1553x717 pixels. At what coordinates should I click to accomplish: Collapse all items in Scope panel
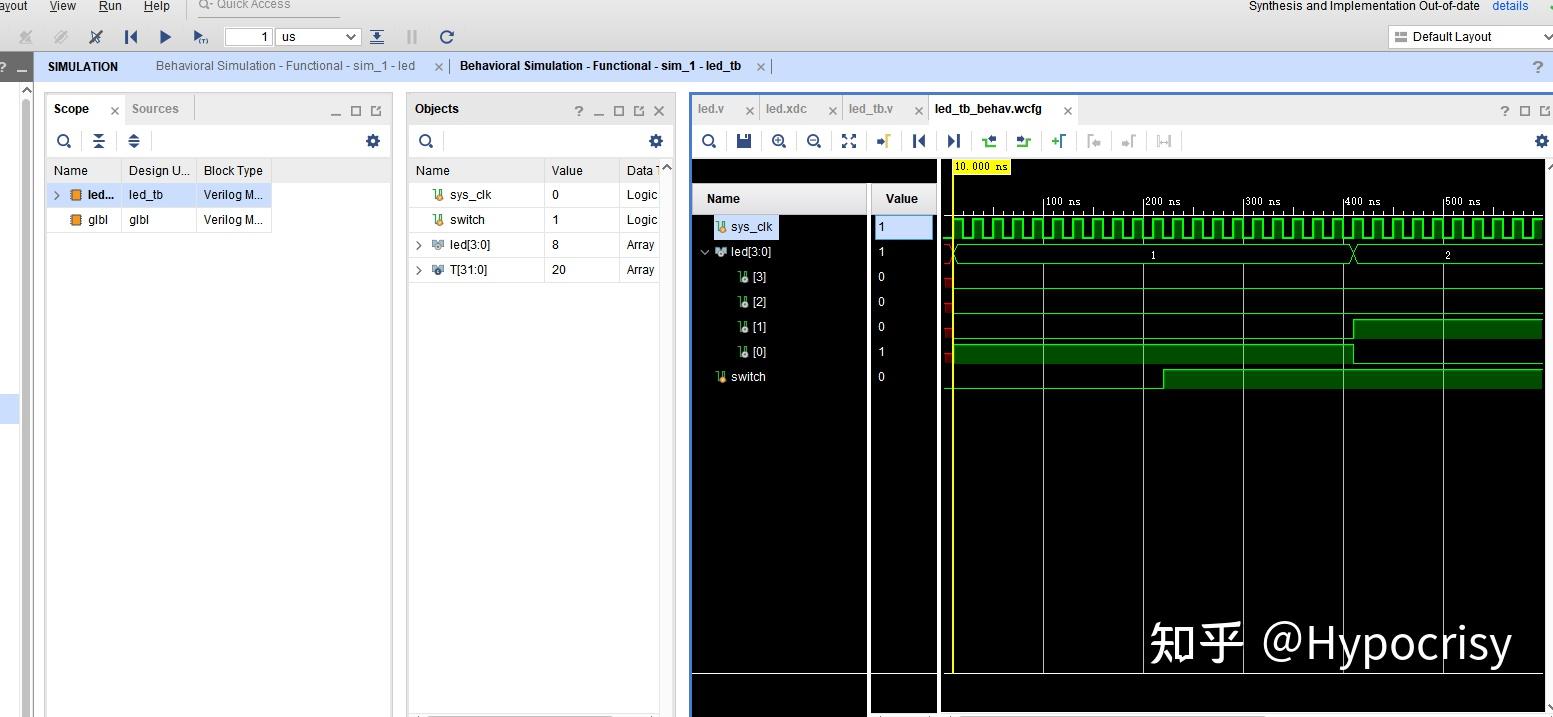tap(99, 141)
